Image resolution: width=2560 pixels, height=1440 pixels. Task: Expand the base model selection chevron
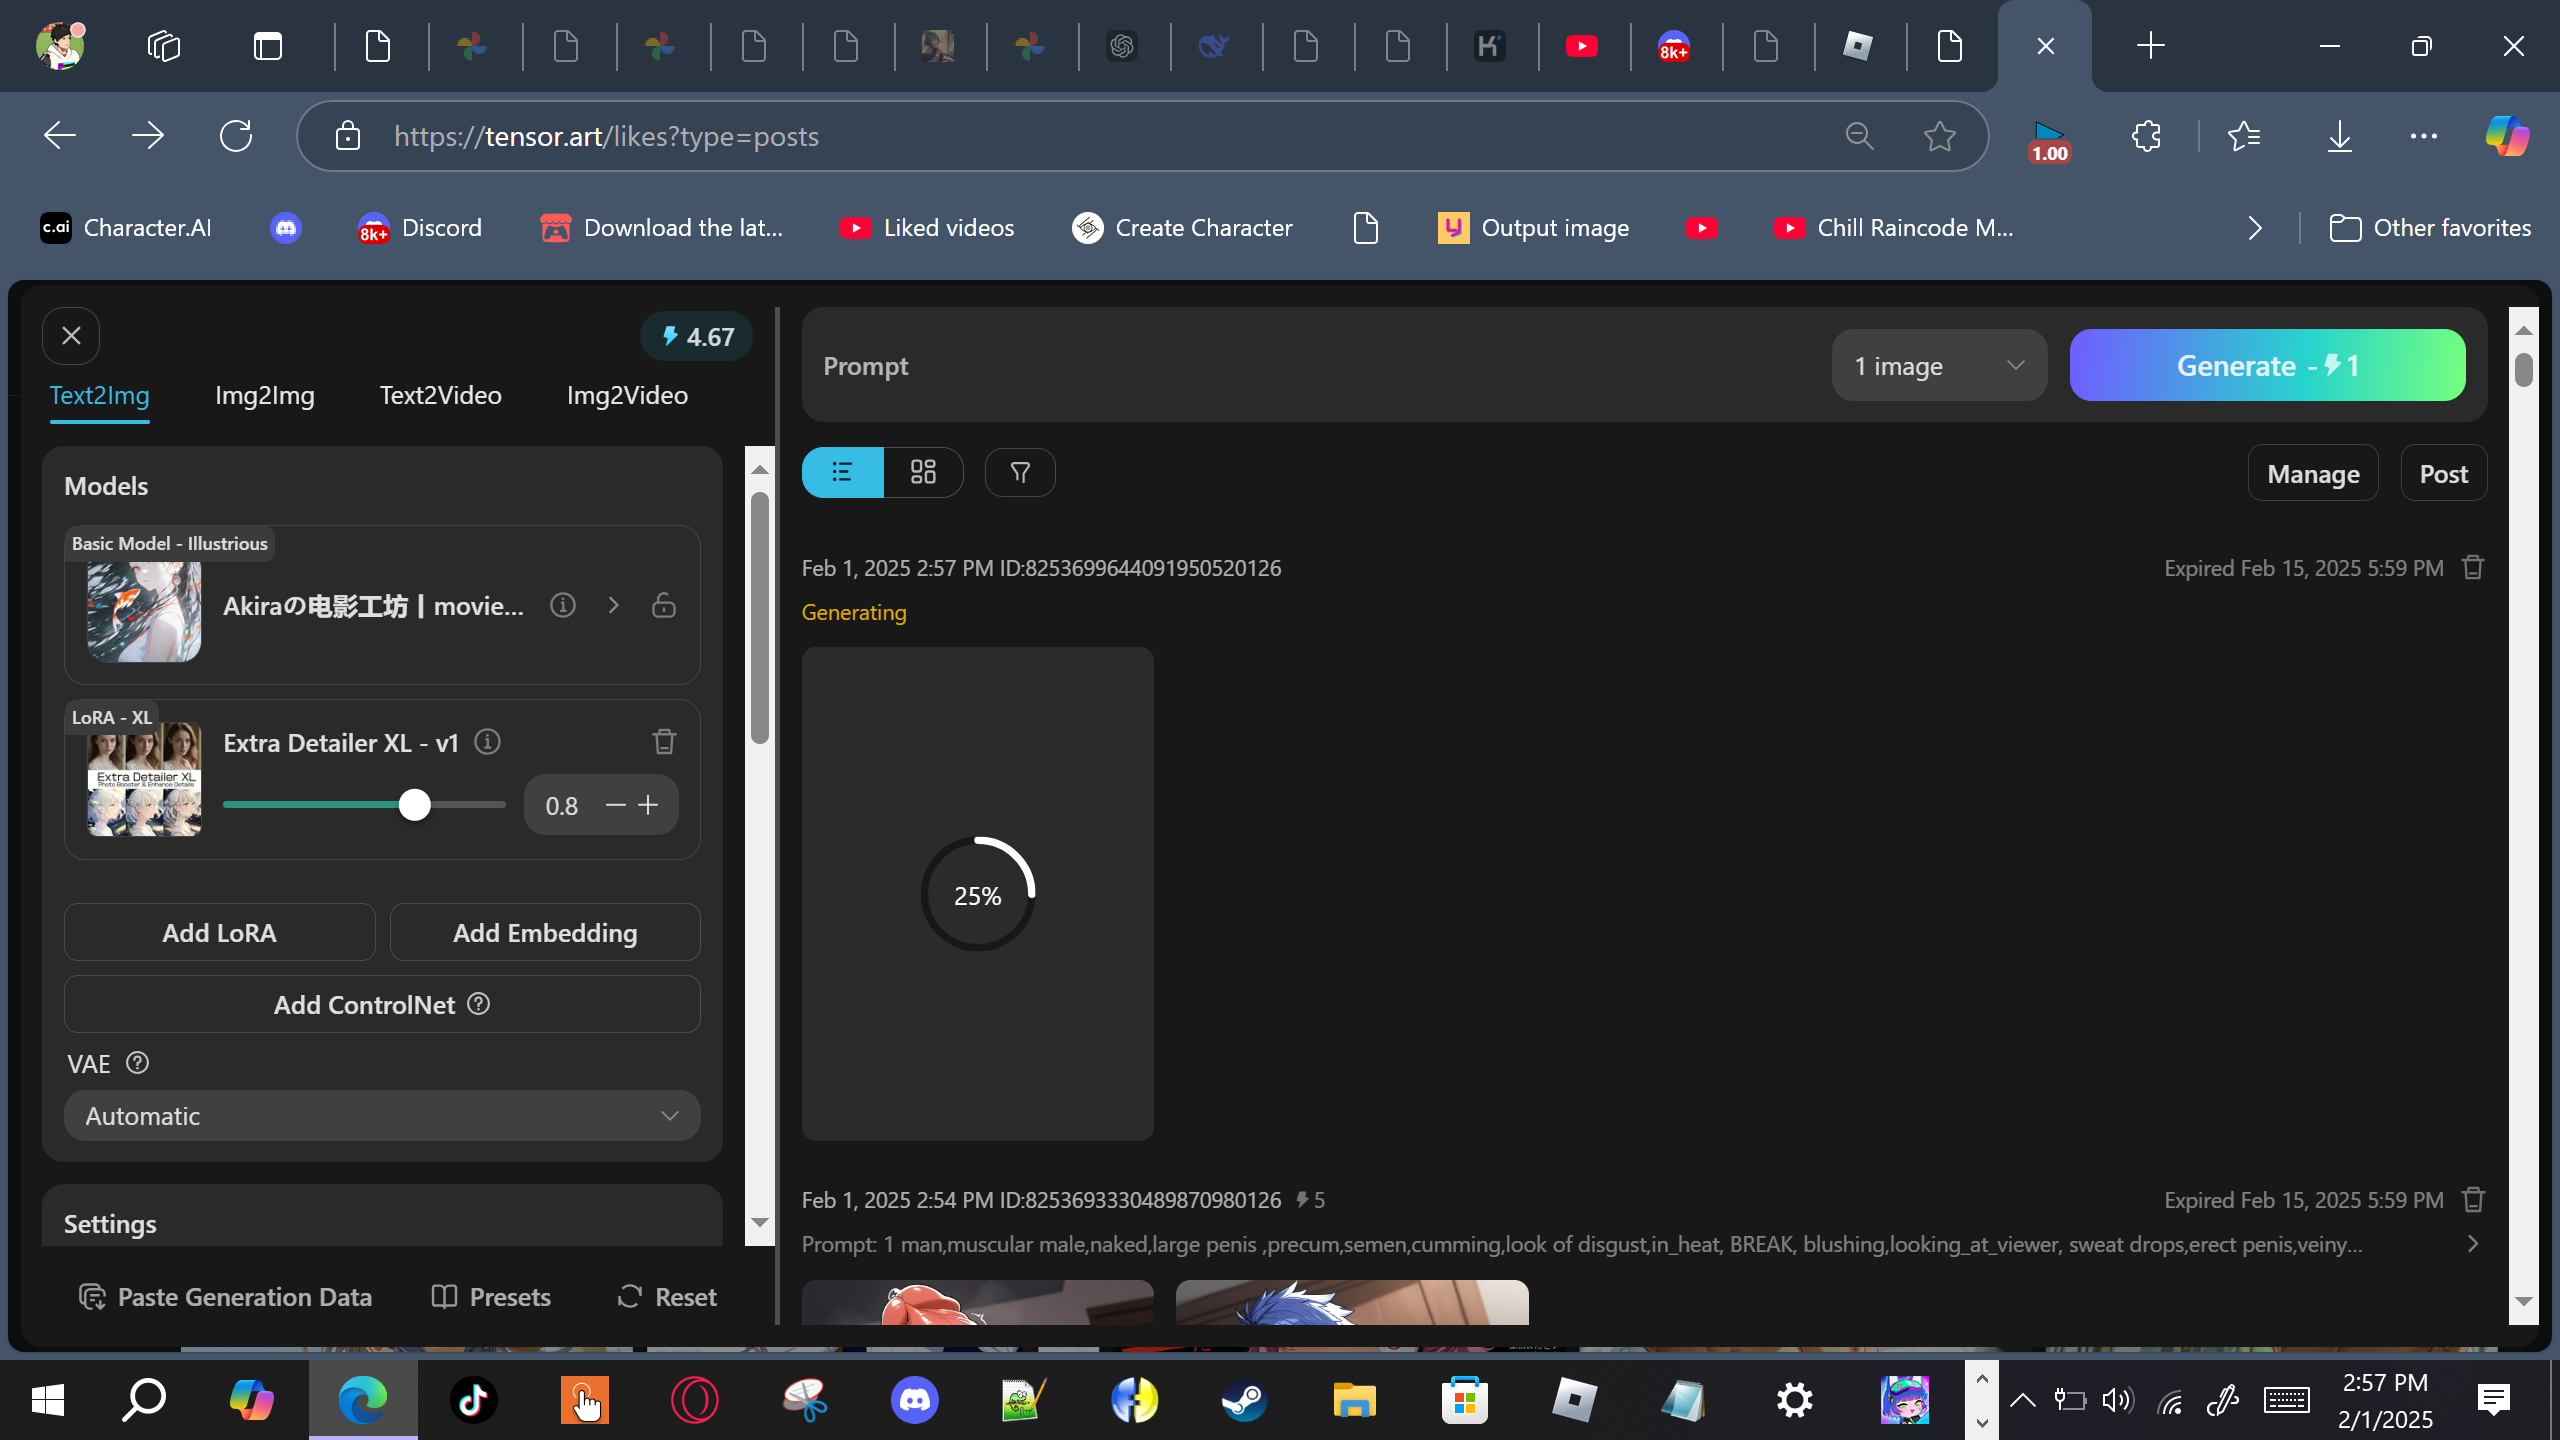point(614,605)
